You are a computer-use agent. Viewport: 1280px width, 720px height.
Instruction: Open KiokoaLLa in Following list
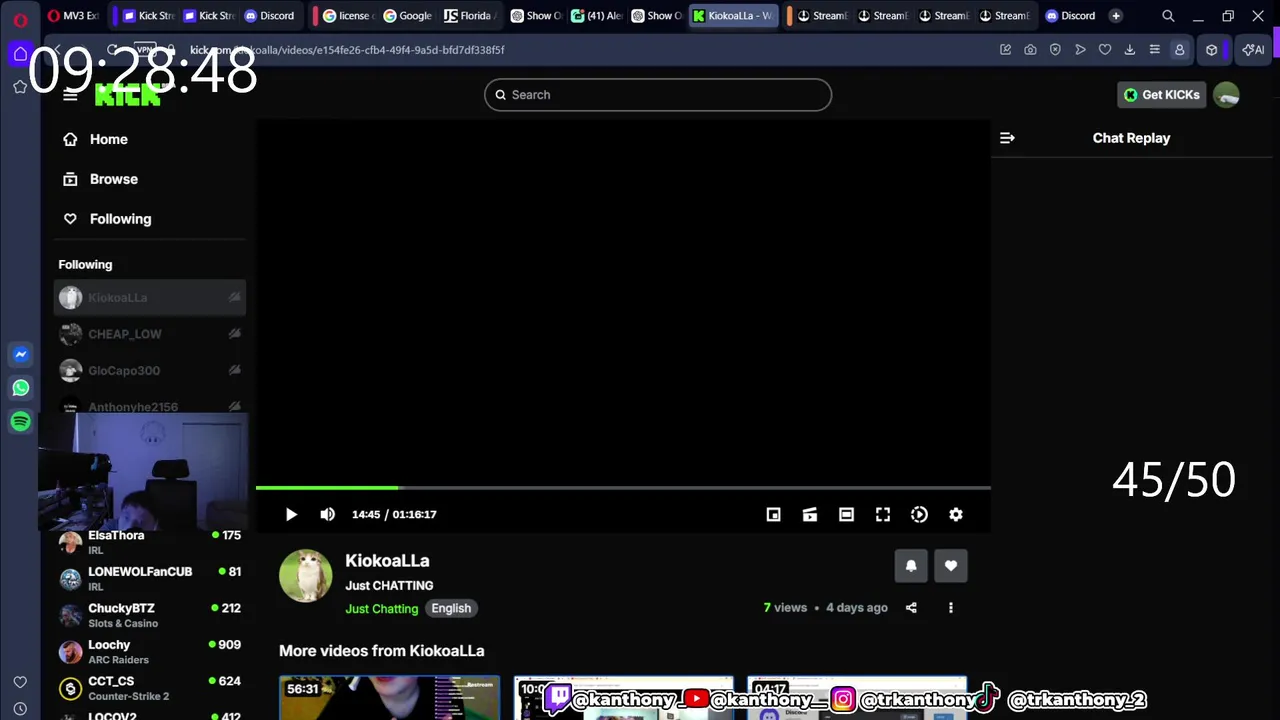point(150,297)
